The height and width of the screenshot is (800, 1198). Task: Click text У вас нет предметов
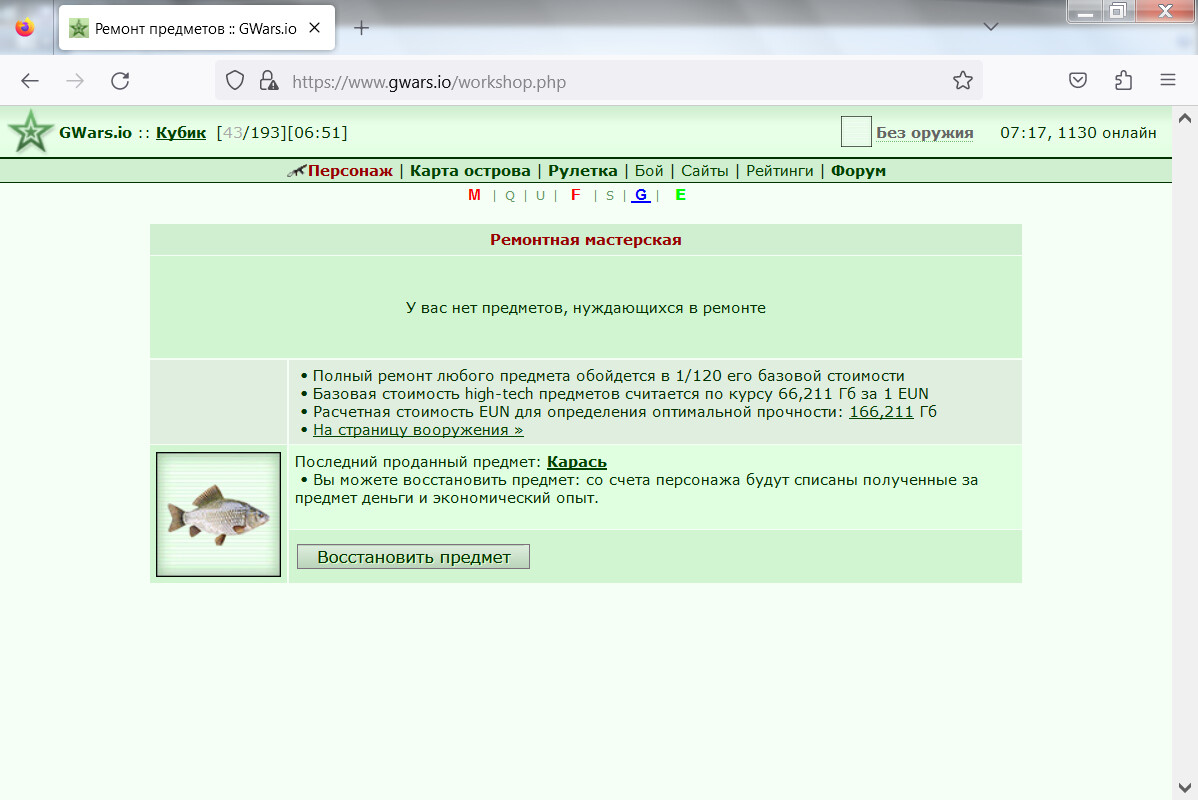(586, 308)
